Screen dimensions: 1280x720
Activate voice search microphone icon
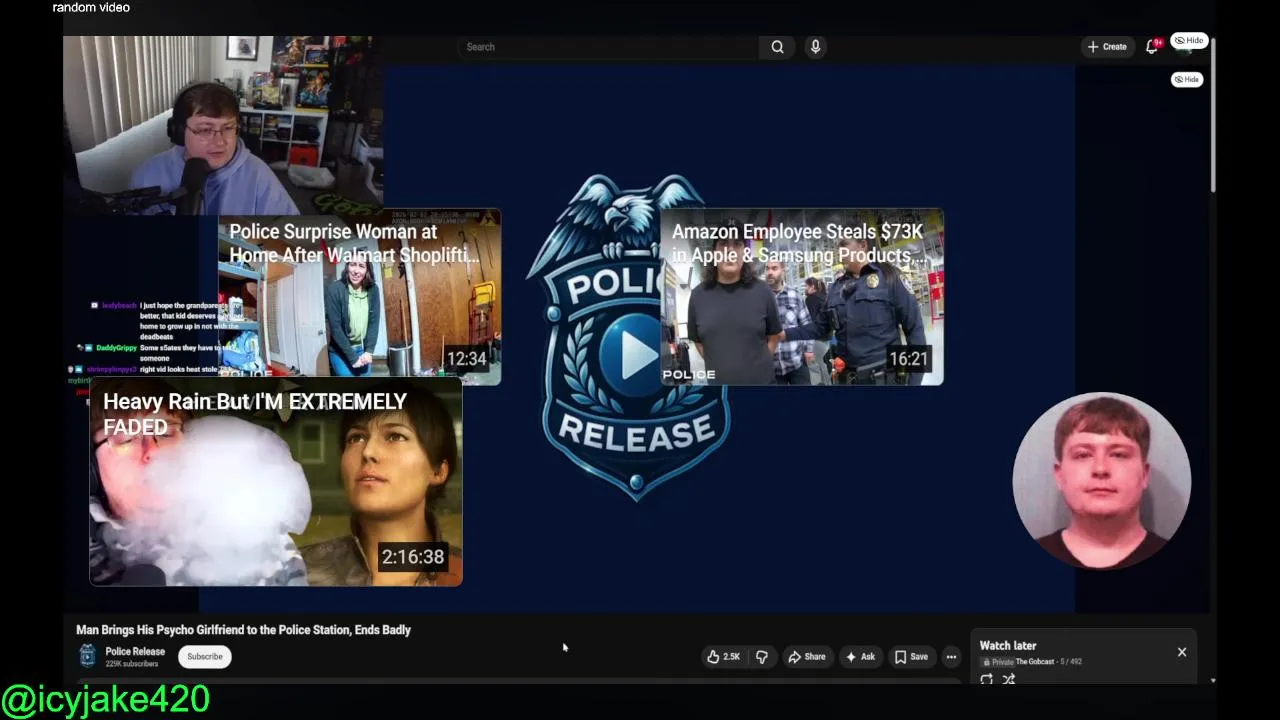[x=815, y=47]
